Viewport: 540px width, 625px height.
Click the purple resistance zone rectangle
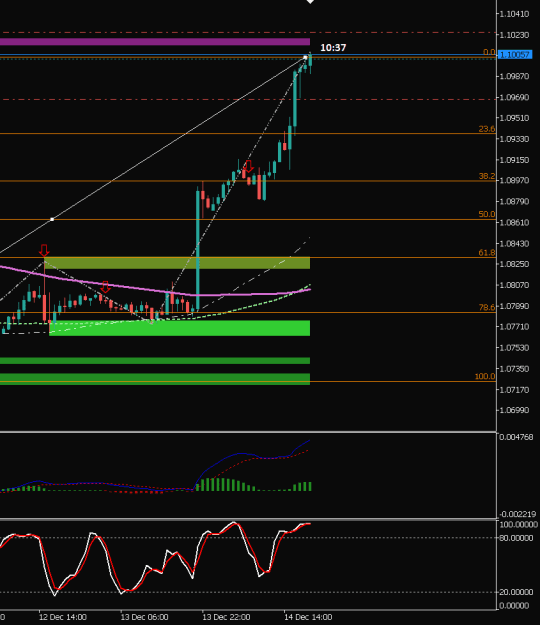155,42
